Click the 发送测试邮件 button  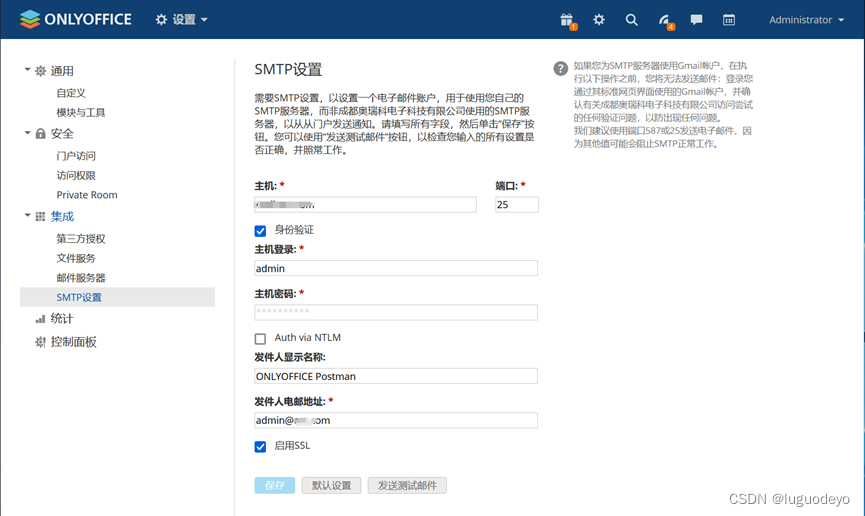click(407, 486)
